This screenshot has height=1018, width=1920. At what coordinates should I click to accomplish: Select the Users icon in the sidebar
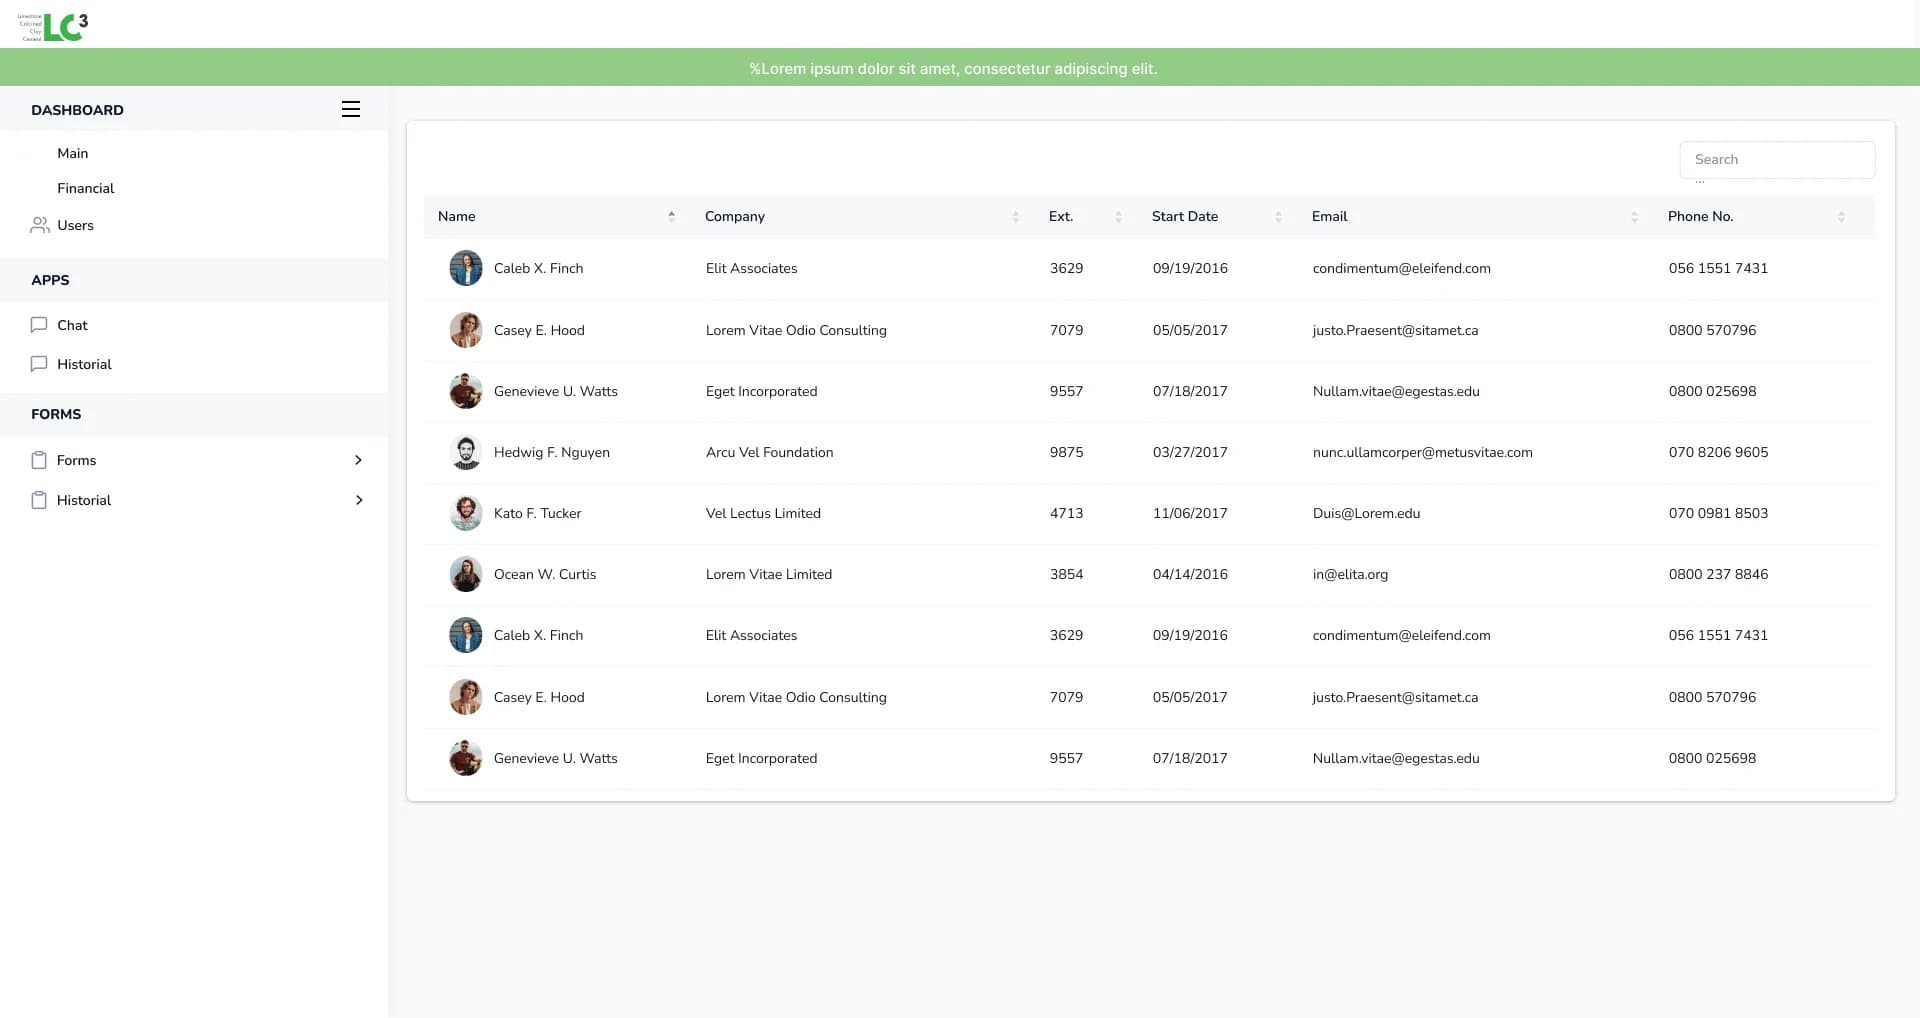point(38,225)
